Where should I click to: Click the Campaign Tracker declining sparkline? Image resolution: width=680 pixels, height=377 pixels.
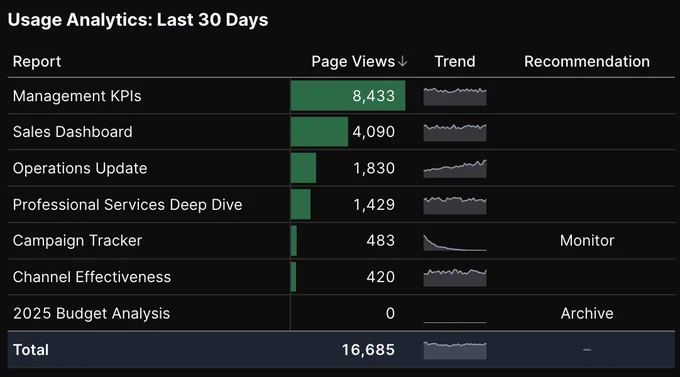455,243
